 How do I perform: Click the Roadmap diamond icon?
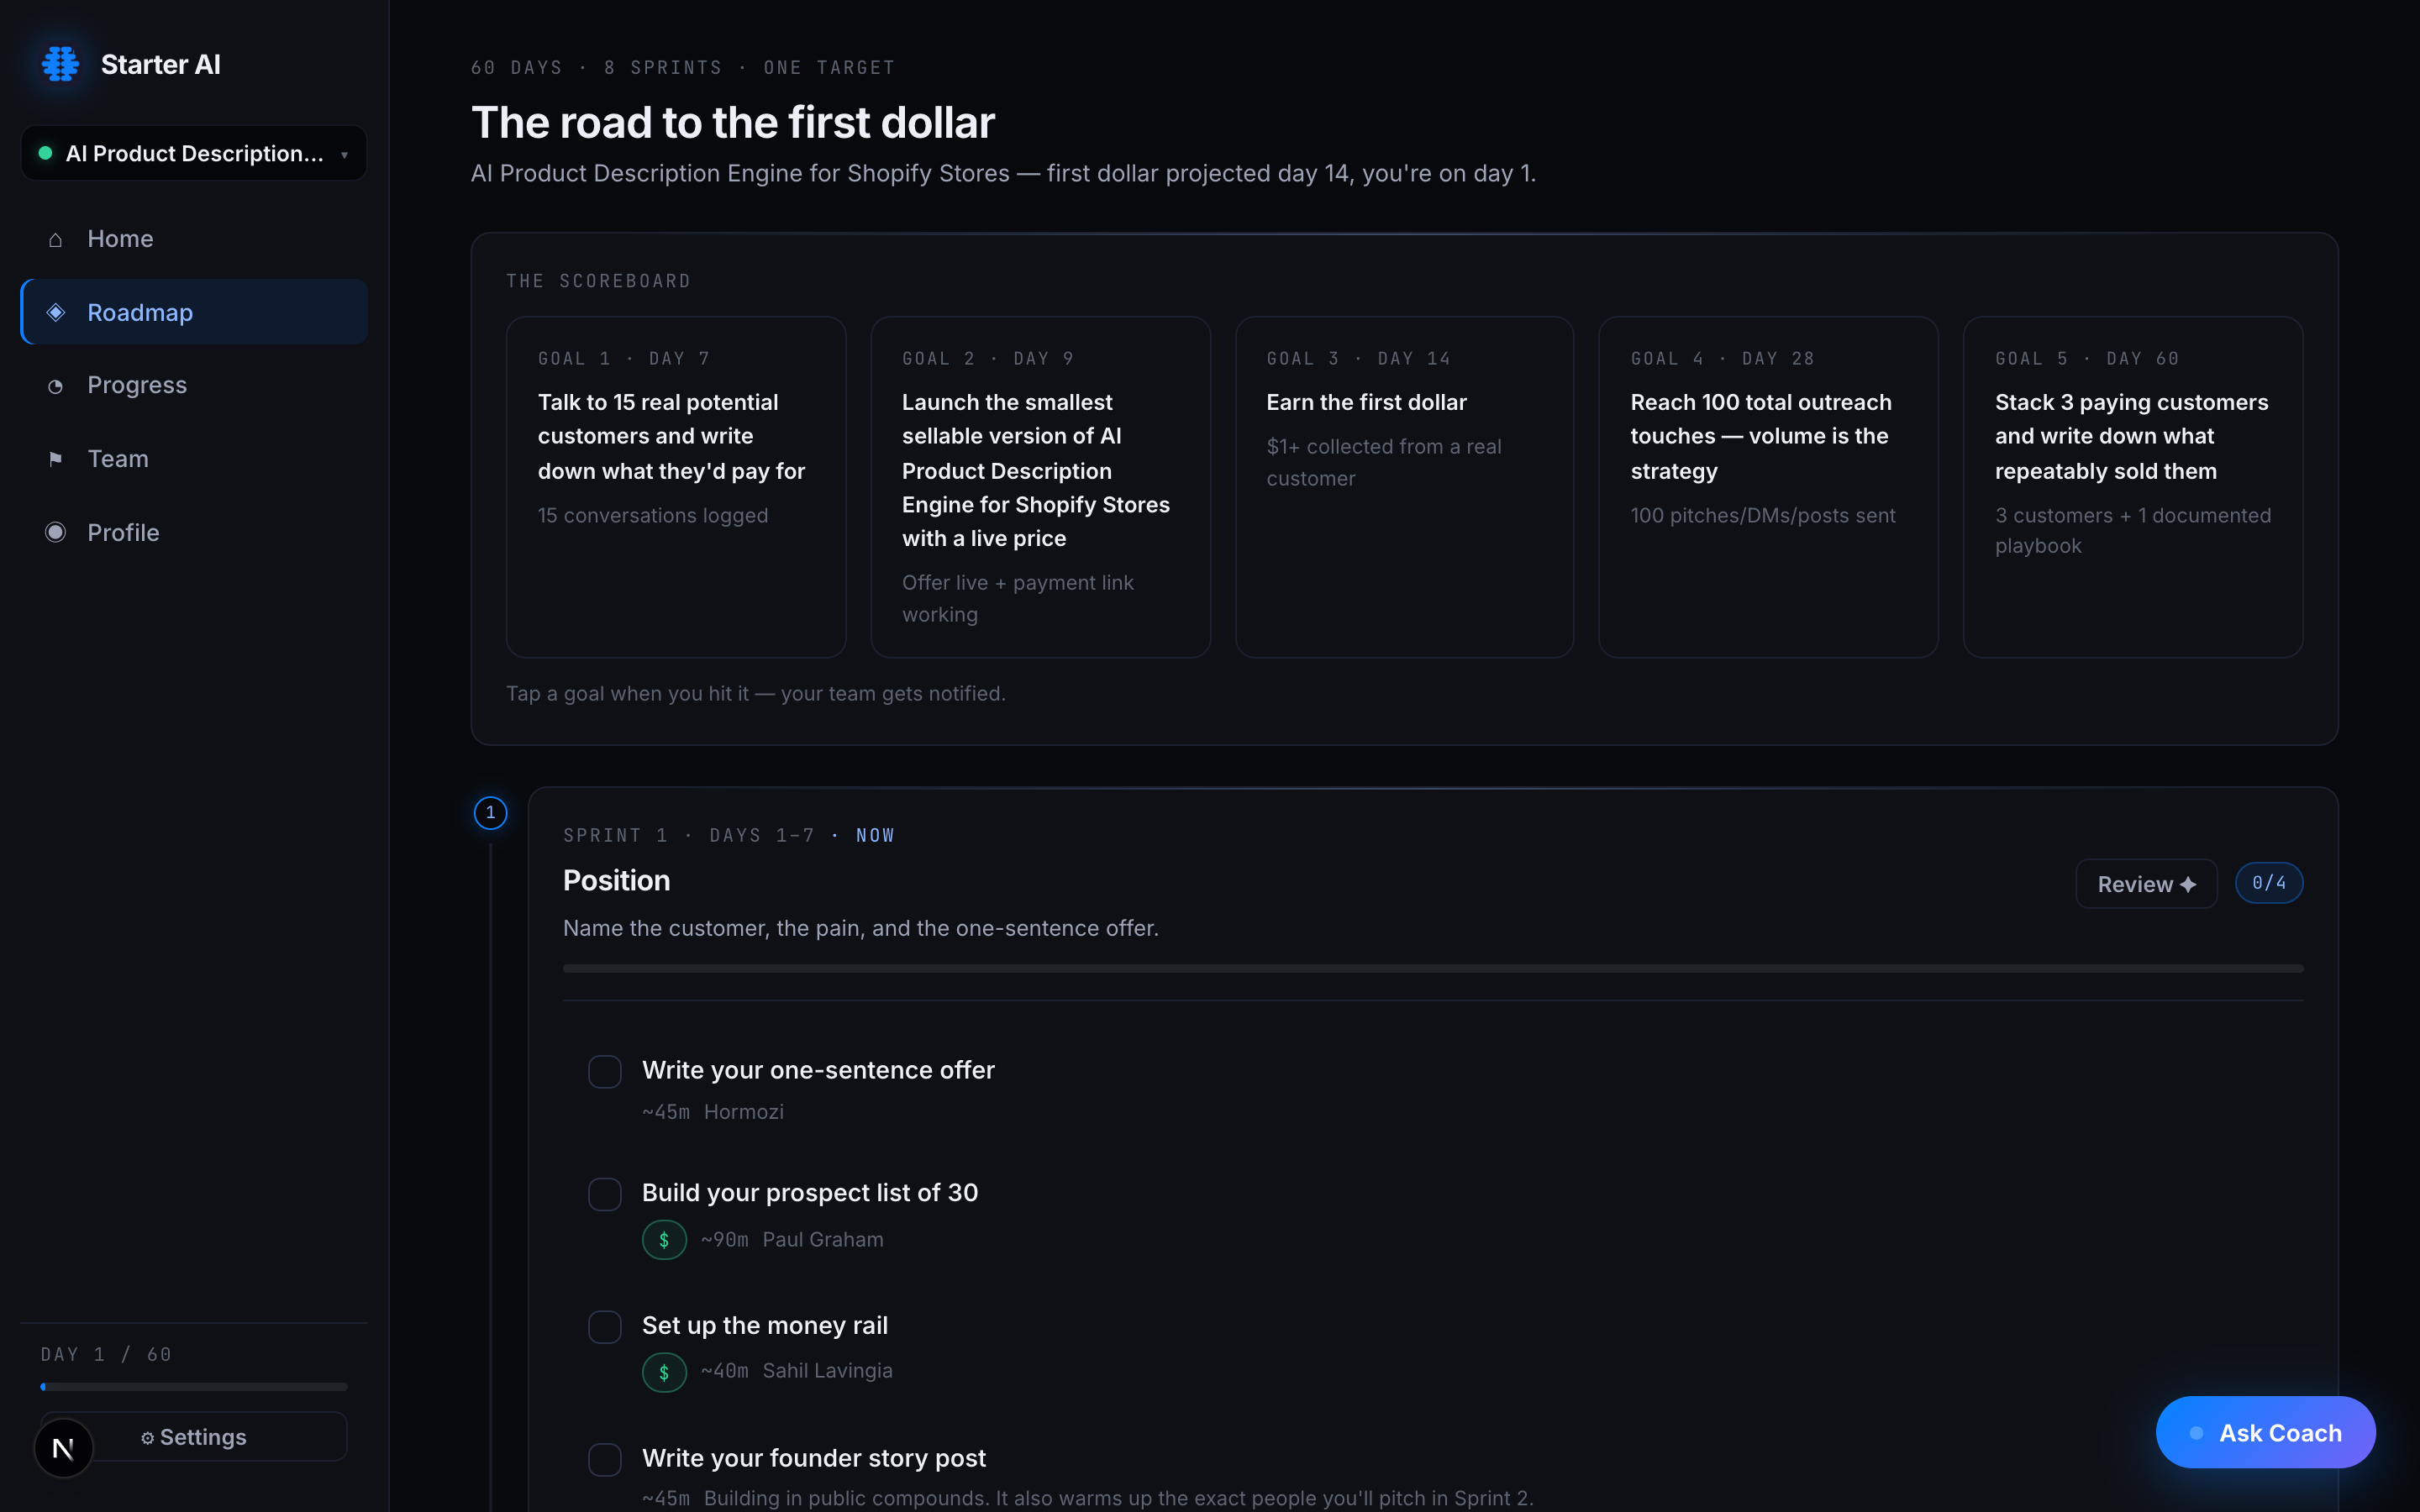tap(56, 312)
